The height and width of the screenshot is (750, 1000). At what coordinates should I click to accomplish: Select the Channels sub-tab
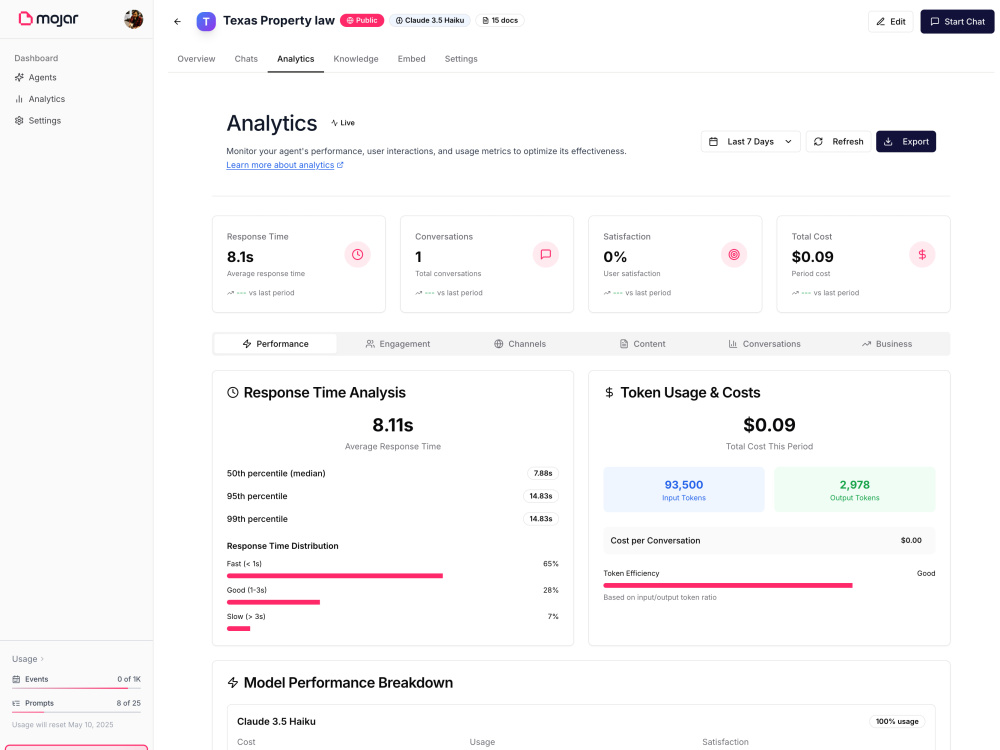520,344
